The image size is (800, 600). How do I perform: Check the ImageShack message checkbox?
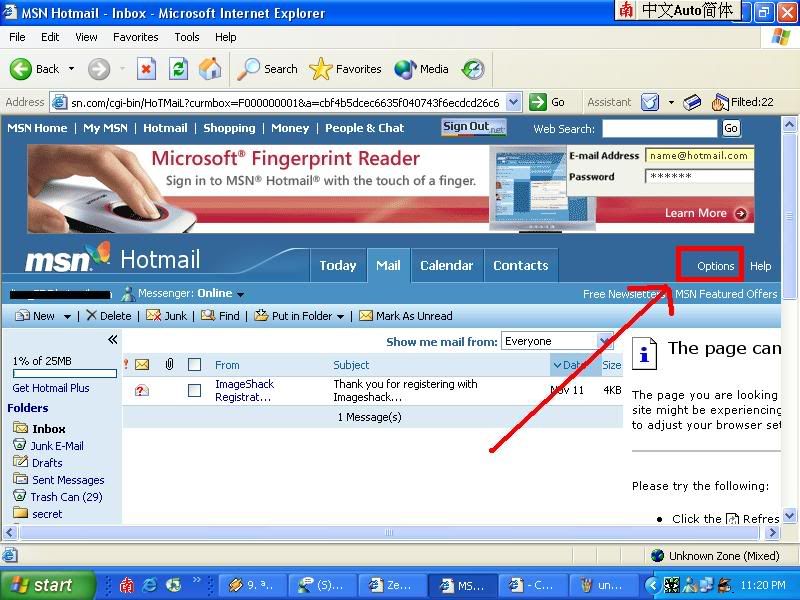tap(194, 391)
